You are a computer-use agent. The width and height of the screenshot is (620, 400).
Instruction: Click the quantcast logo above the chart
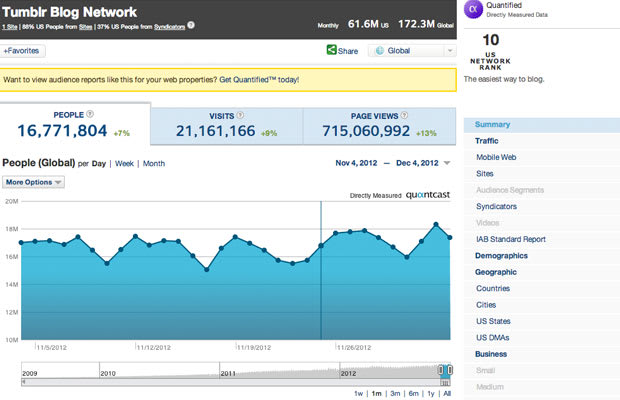tap(428, 195)
